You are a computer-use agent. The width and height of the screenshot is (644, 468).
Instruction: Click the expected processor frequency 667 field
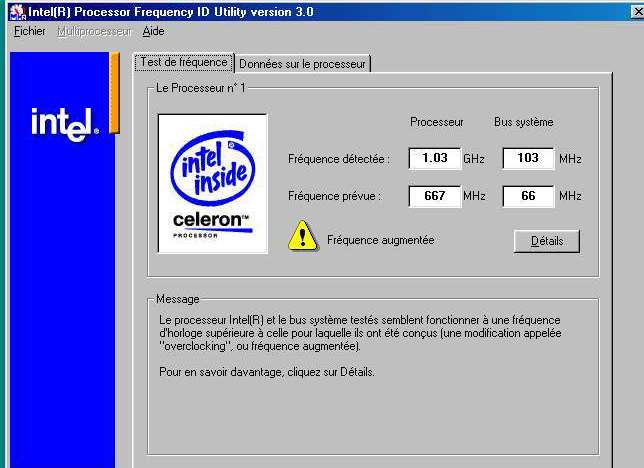click(x=435, y=196)
